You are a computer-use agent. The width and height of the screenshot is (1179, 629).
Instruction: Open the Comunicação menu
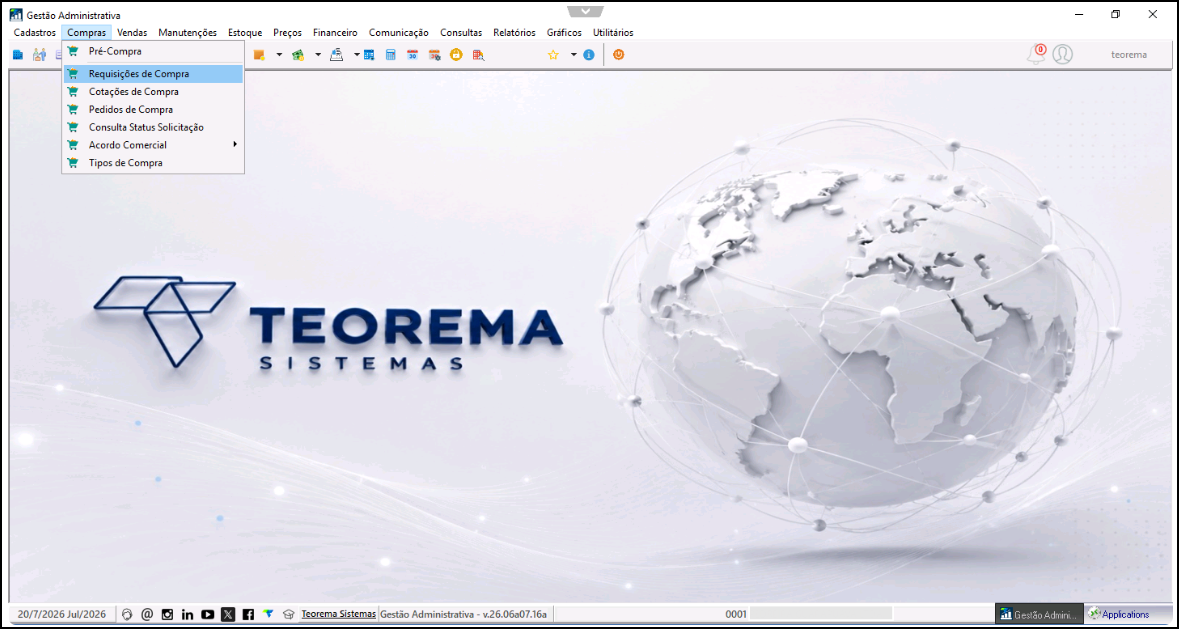click(399, 32)
